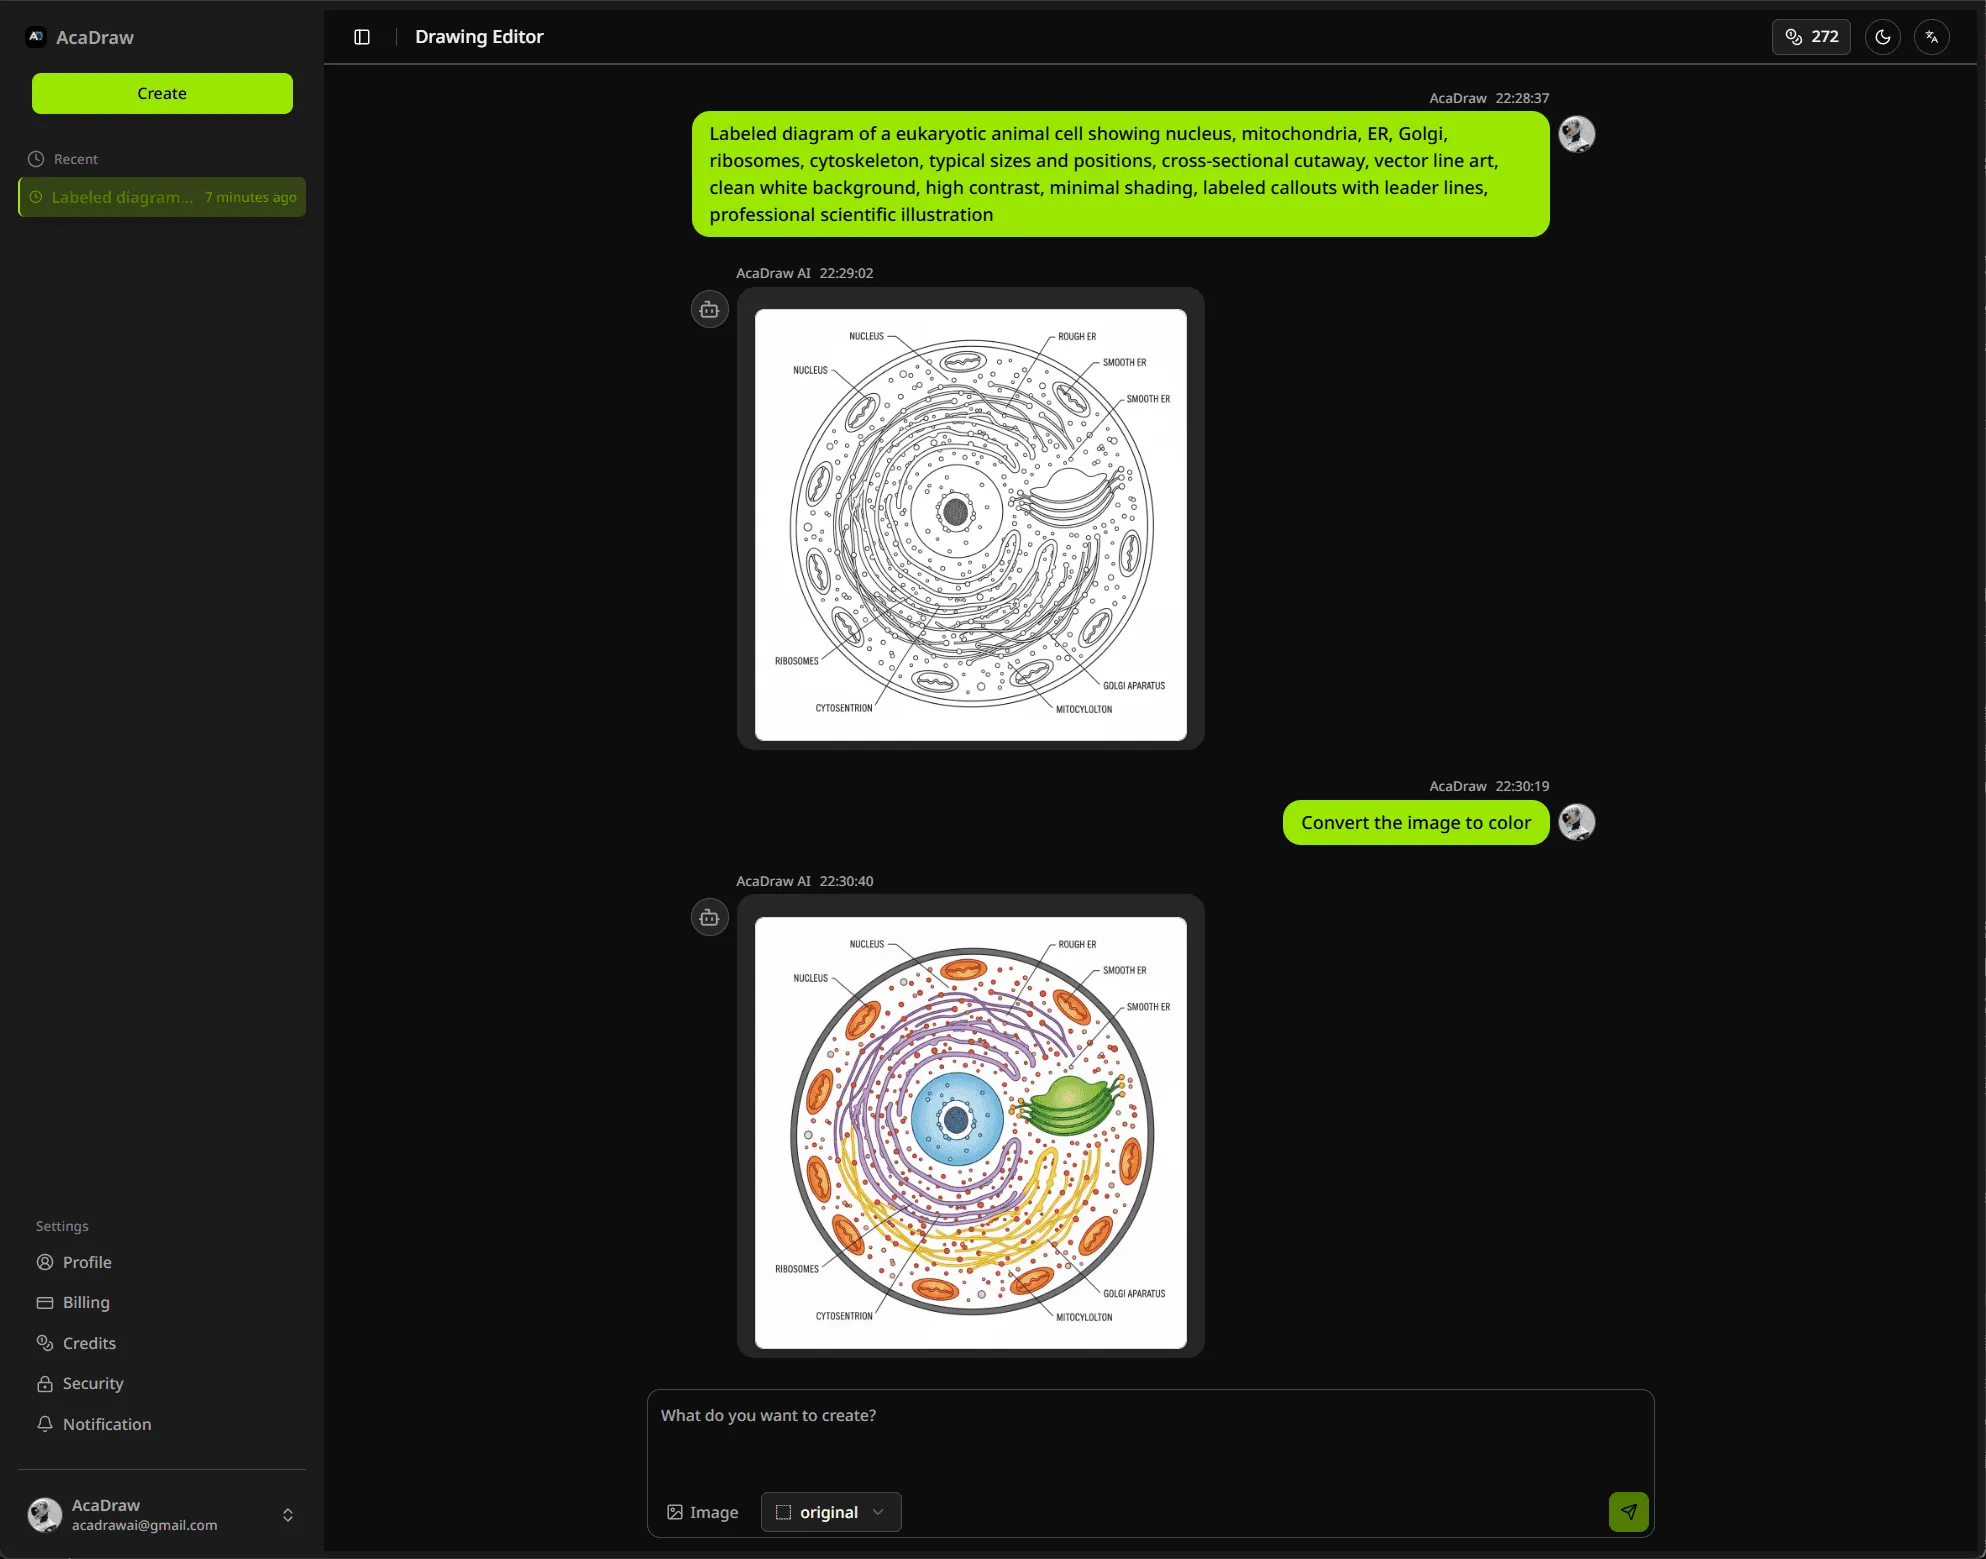The image size is (1986, 1559).
Task: Click the green Create button
Action: tap(162, 93)
